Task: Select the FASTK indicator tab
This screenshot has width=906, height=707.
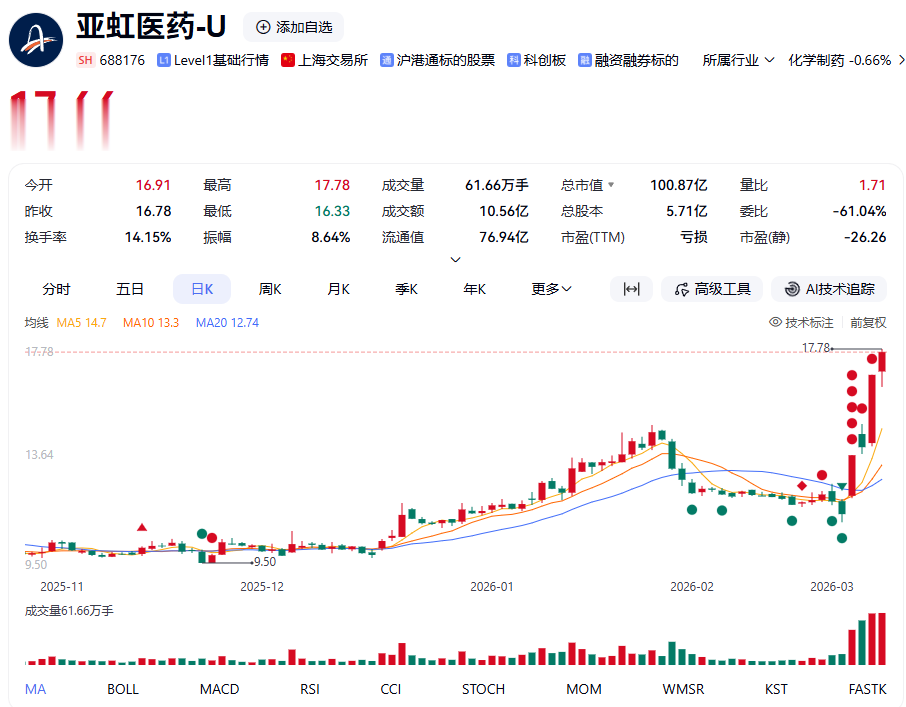Action: 867,689
